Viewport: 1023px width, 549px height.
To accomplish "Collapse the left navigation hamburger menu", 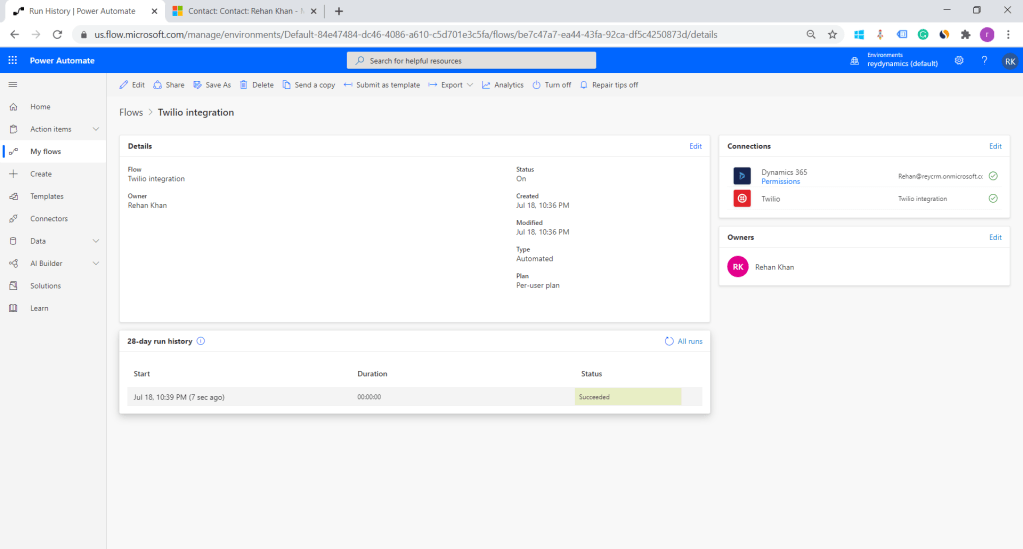I will tap(13, 85).
